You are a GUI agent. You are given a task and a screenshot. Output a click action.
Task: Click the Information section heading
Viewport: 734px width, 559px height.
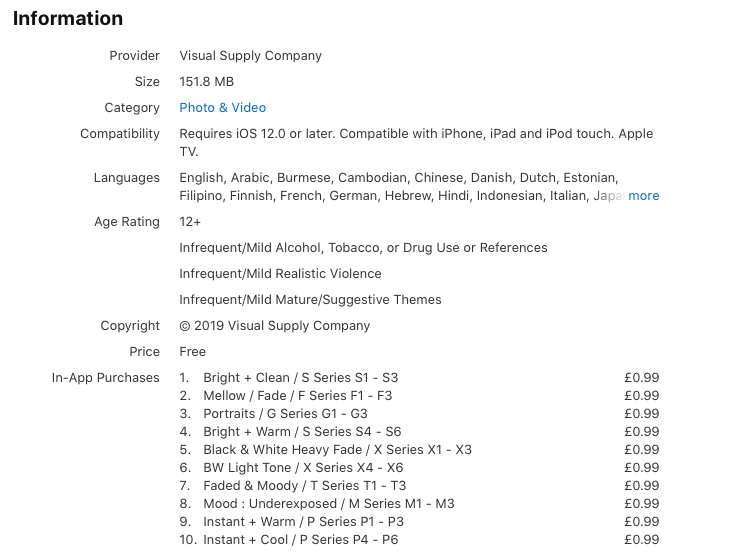tap(68, 19)
